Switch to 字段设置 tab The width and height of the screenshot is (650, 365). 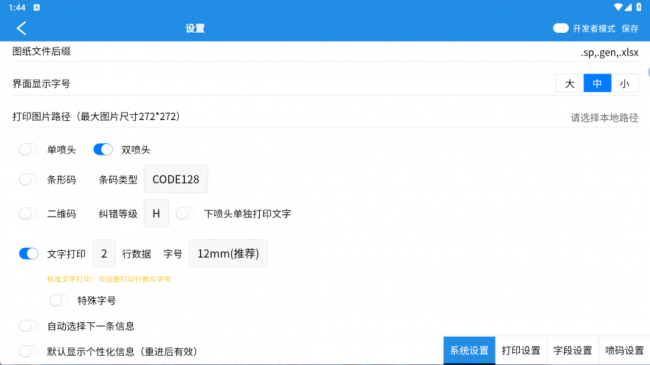[572, 350]
